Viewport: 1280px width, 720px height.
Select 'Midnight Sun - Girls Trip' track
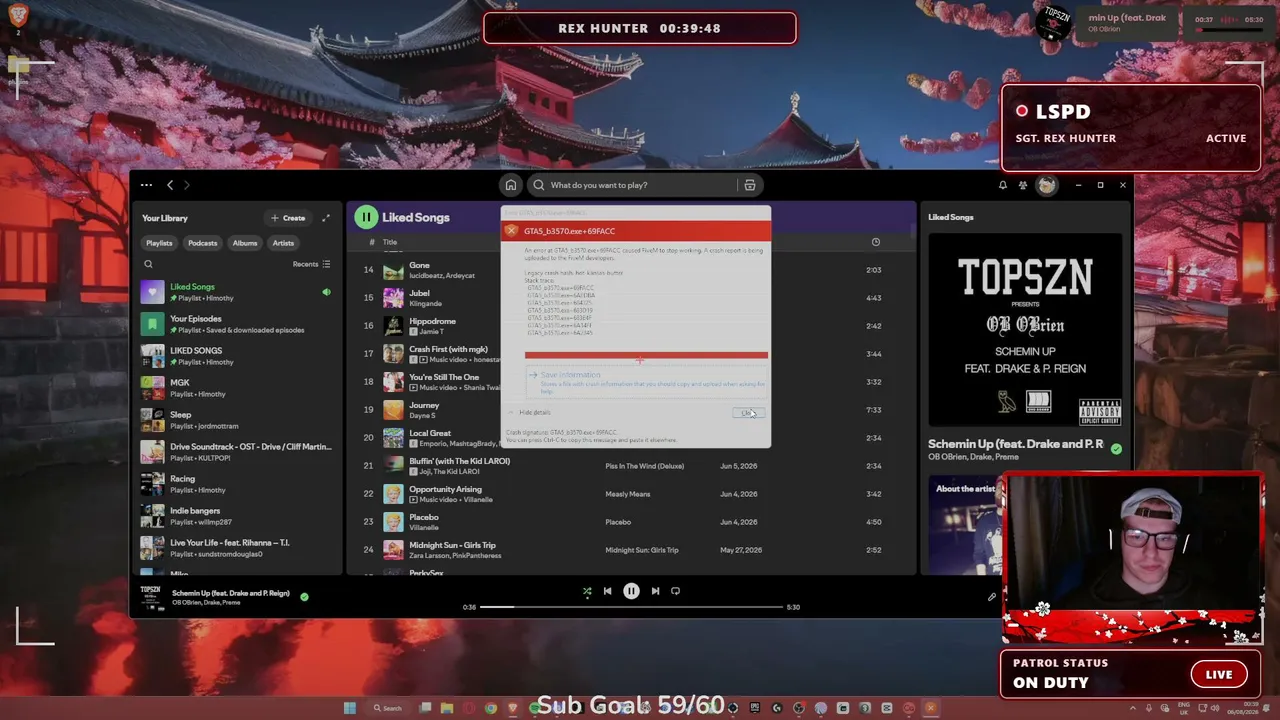(x=452, y=545)
